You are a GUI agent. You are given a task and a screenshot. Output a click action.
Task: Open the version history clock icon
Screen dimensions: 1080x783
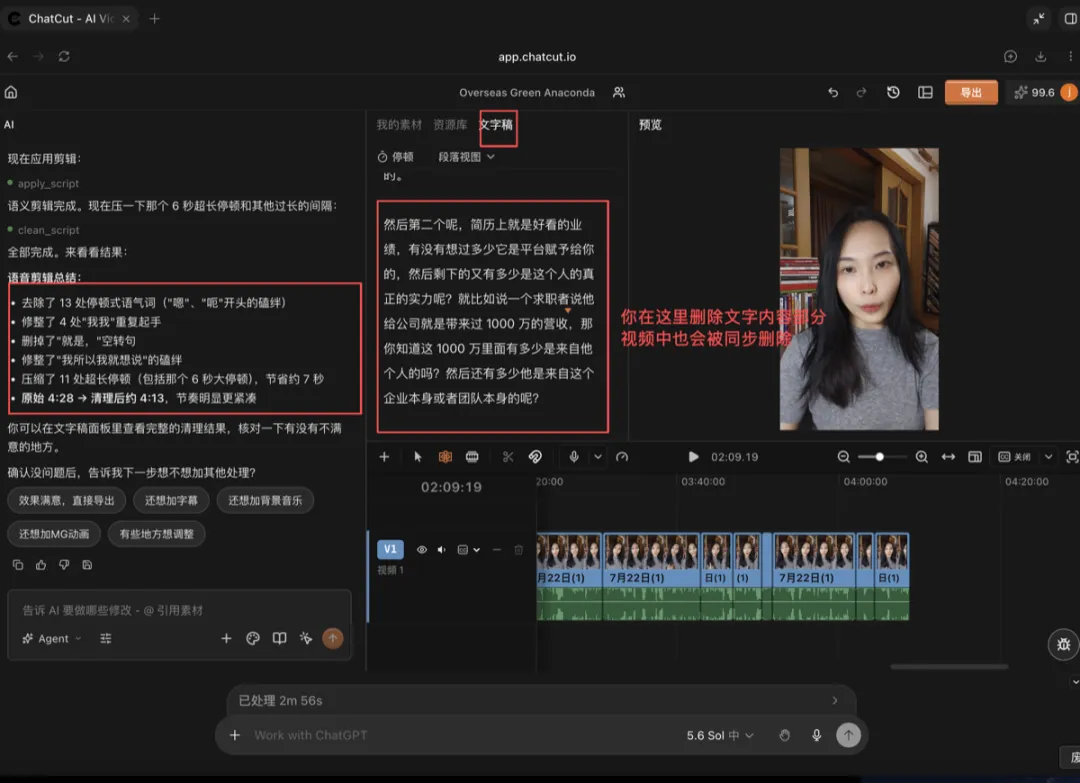[x=893, y=92]
